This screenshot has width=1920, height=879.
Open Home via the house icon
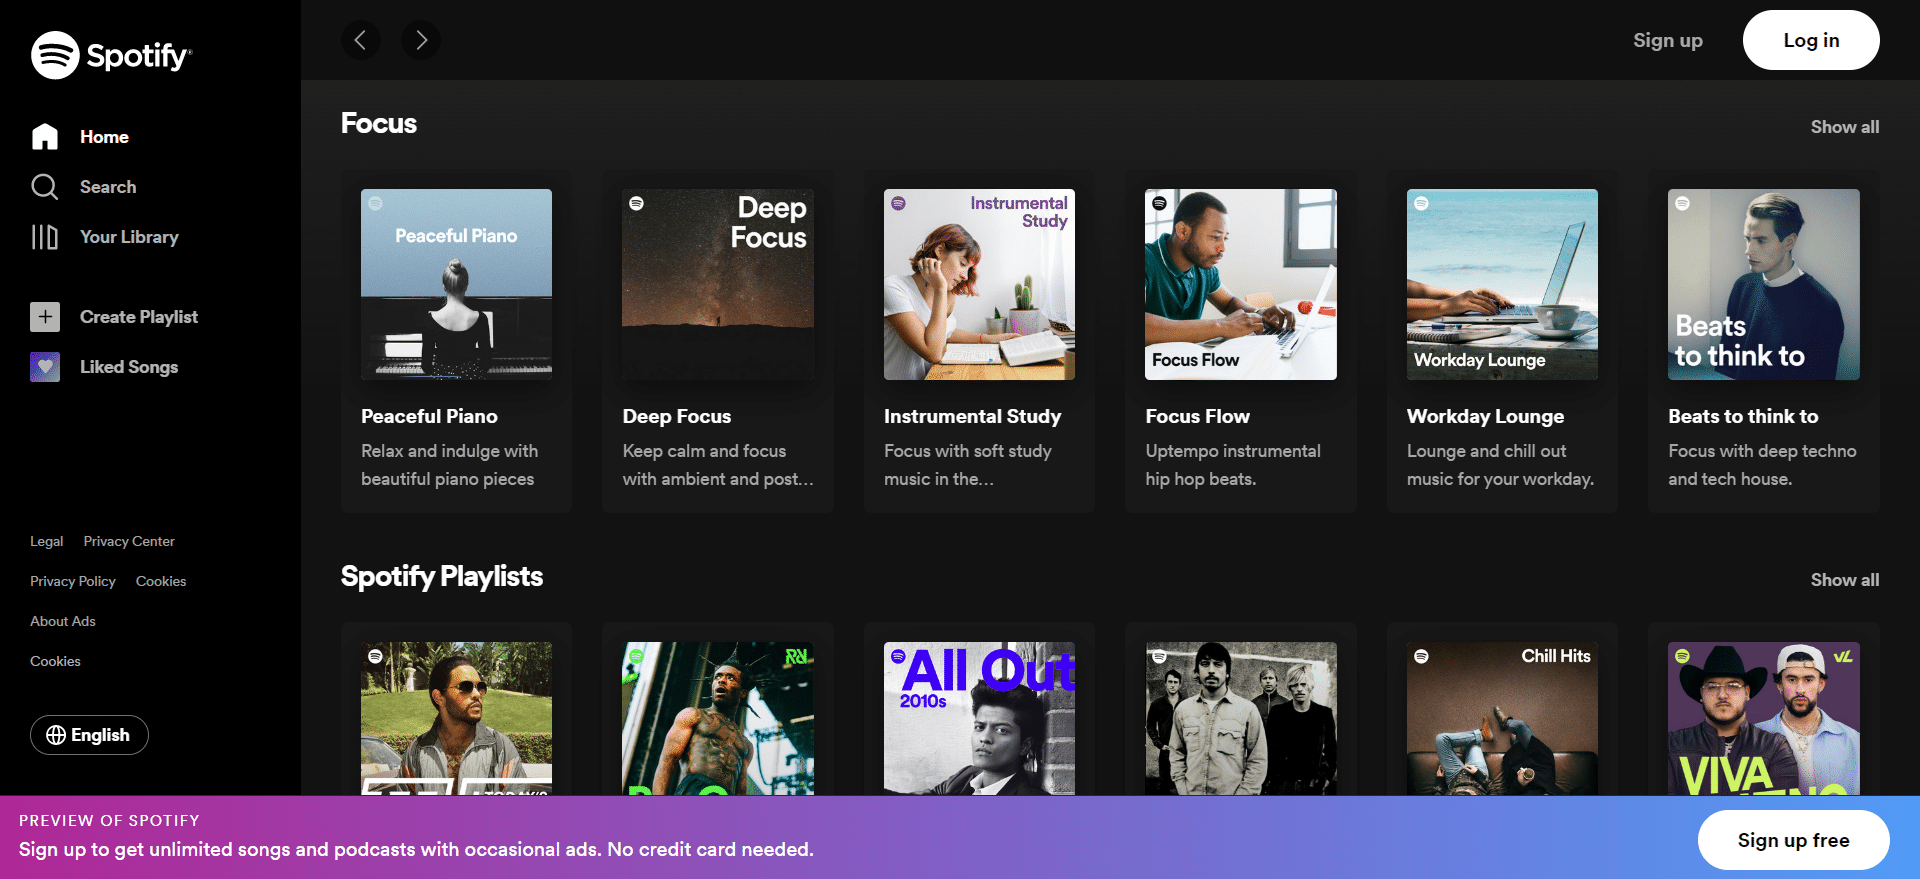45,137
